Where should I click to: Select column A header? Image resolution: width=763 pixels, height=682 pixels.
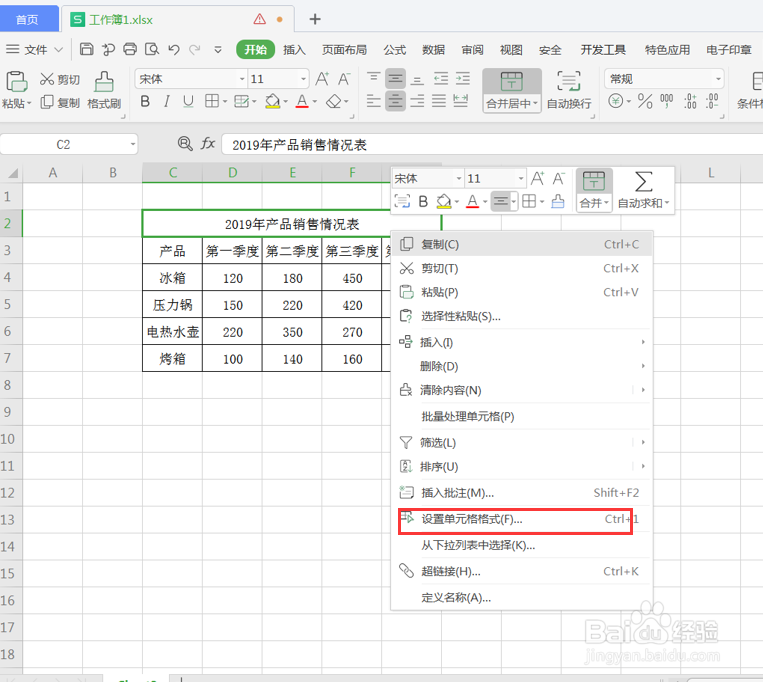[53, 173]
